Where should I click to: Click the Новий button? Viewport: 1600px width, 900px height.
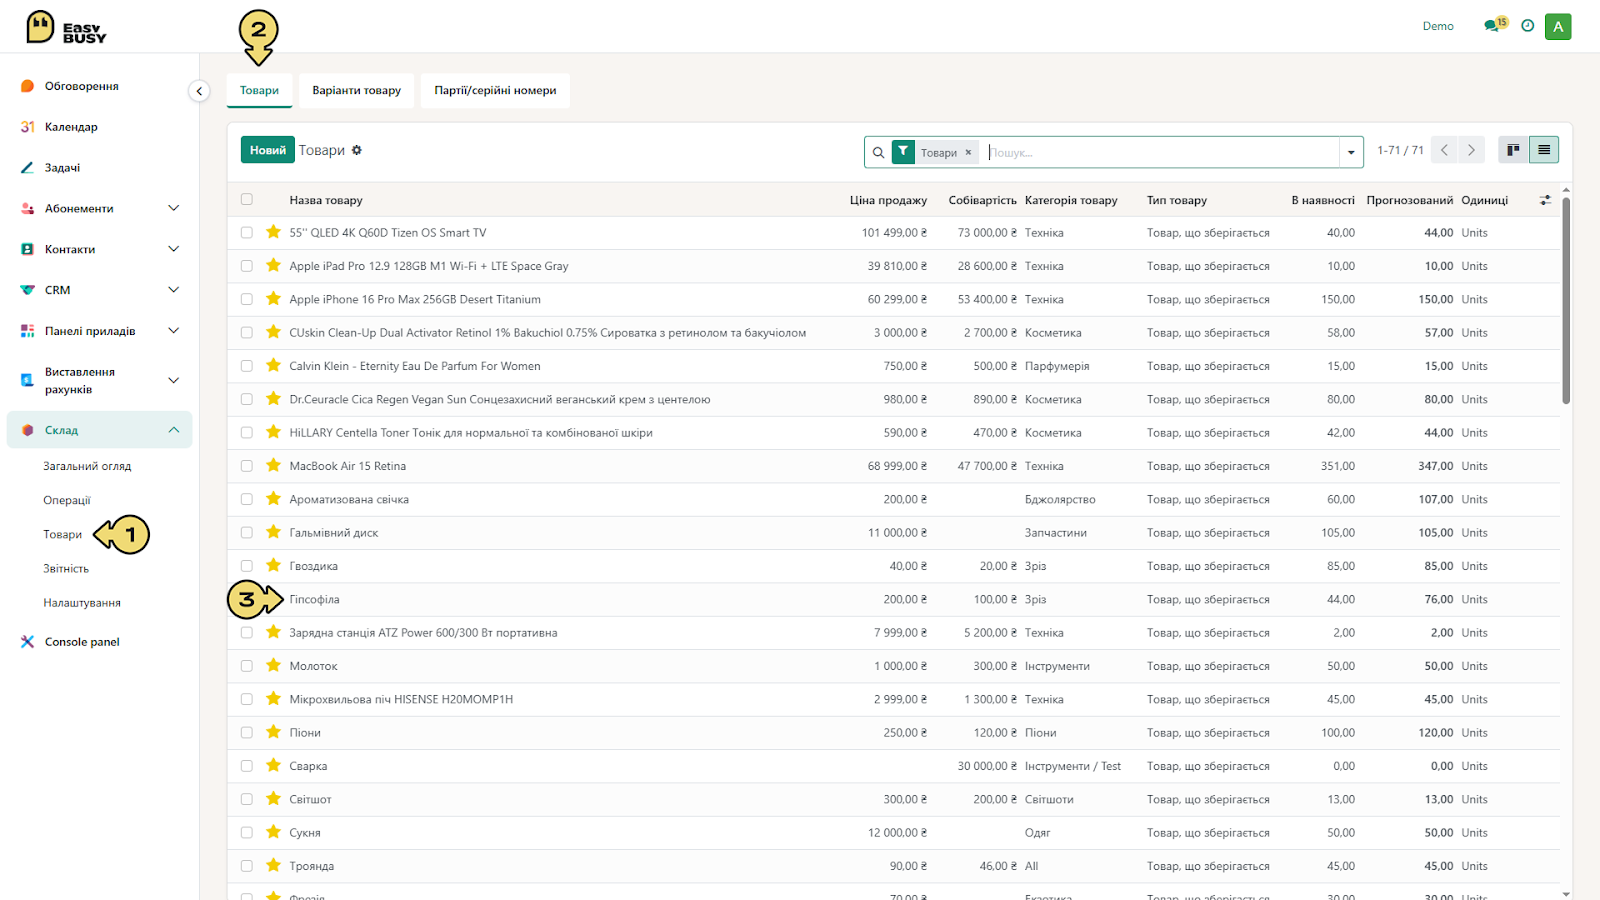click(x=268, y=150)
